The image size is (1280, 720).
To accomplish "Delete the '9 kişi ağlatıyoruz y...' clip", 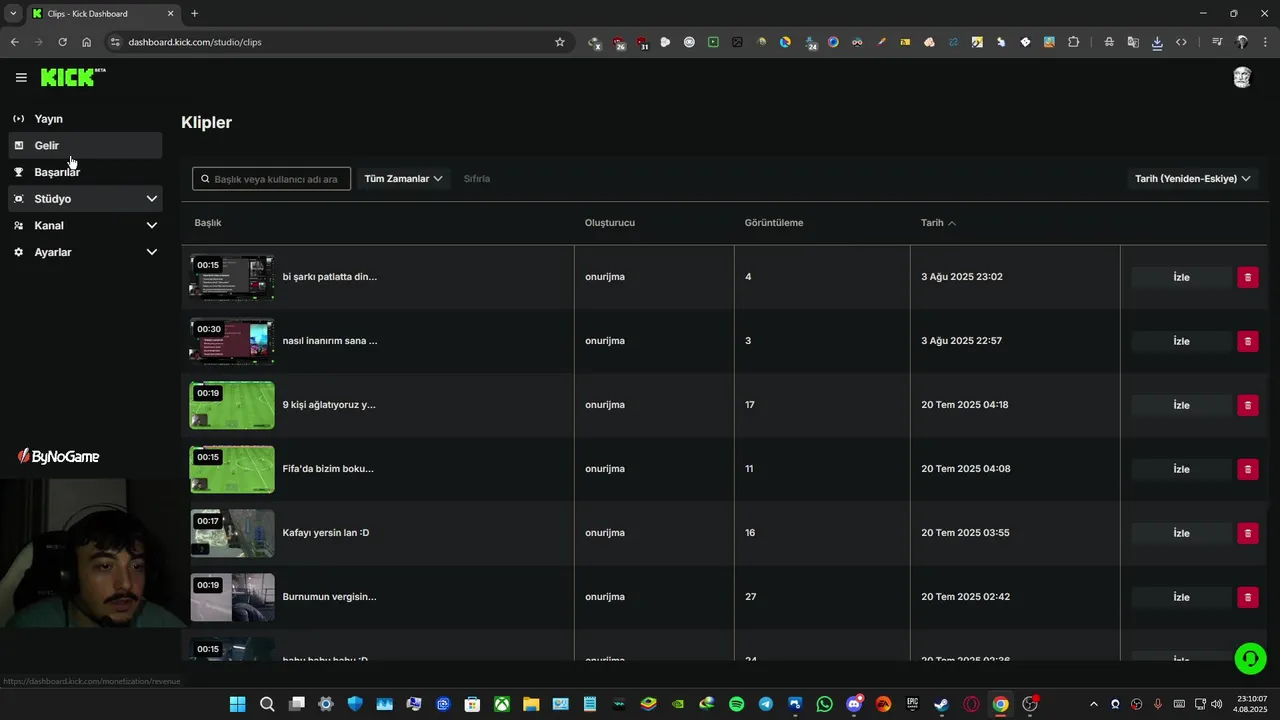I will [1247, 405].
